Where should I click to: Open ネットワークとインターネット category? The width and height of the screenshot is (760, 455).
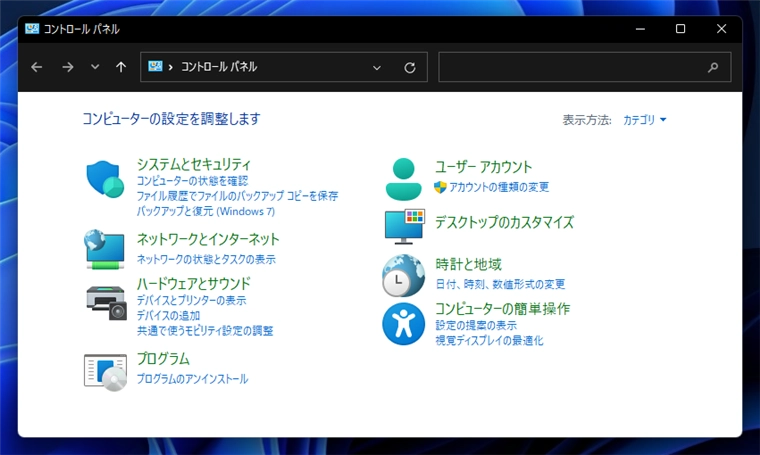(x=208, y=239)
